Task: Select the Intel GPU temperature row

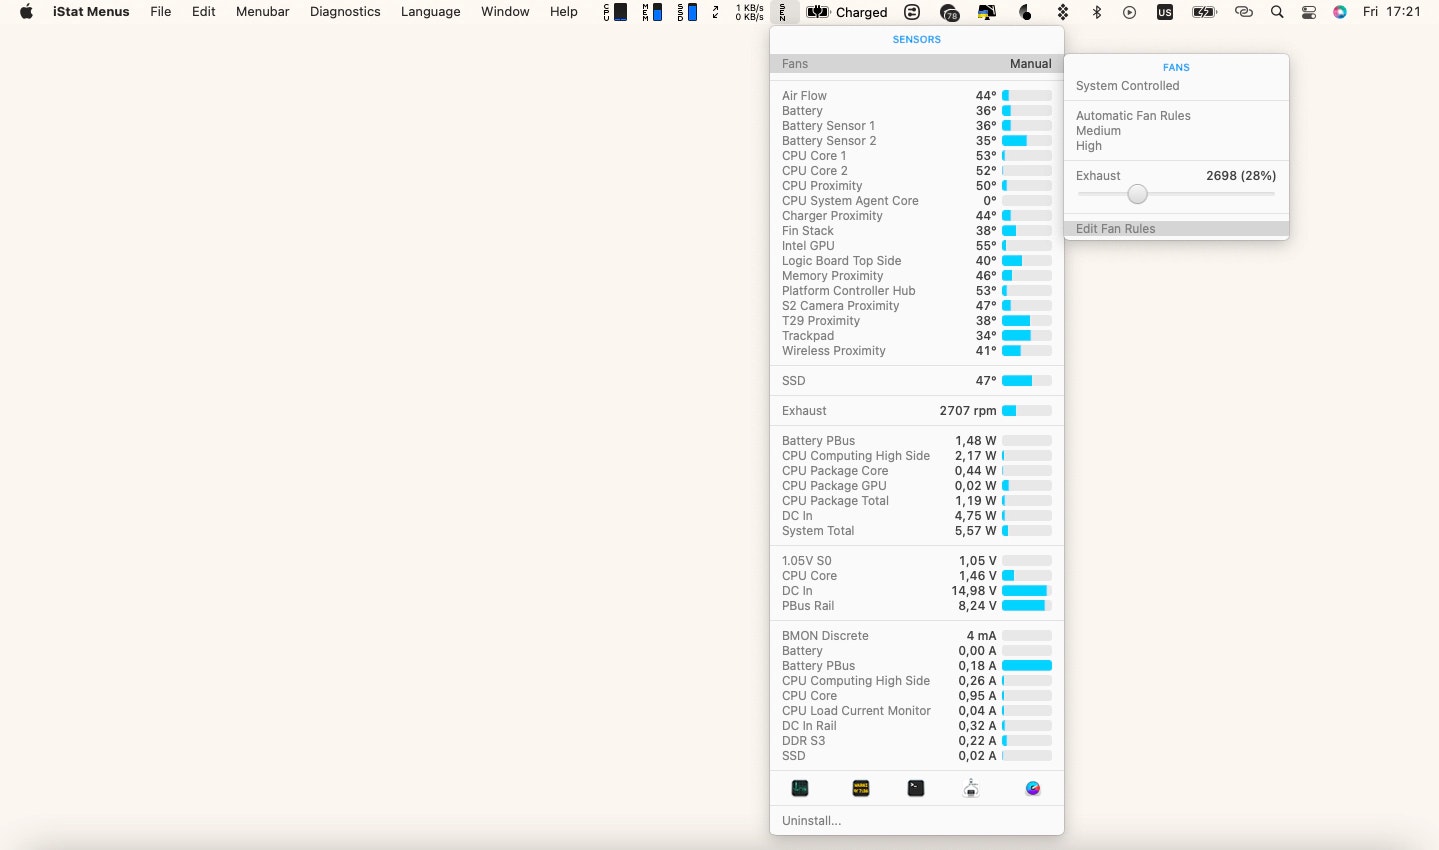Action: pyautogui.click(x=917, y=246)
